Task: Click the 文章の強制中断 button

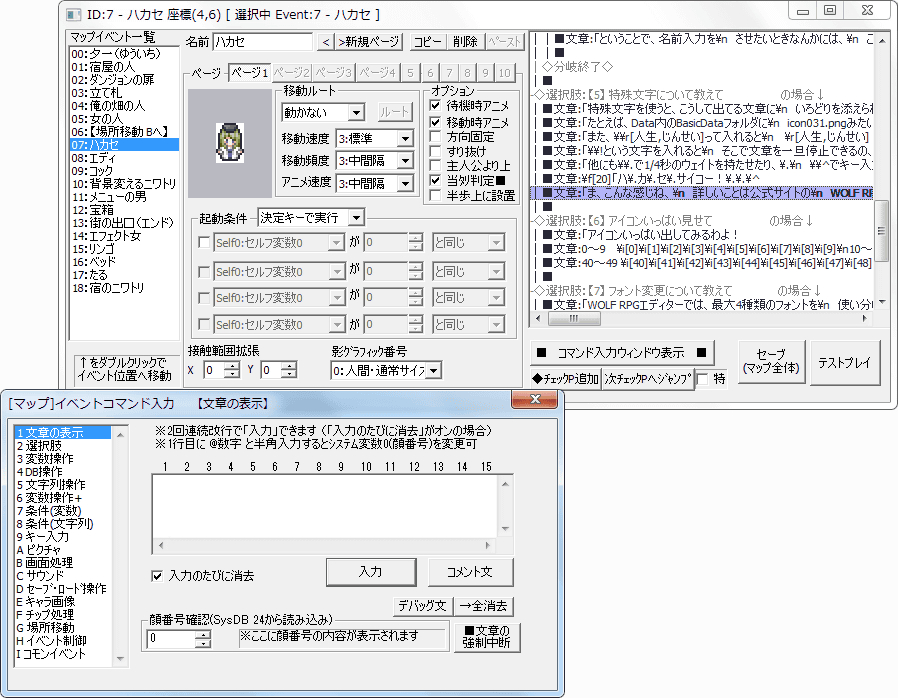Action: (486, 636)
